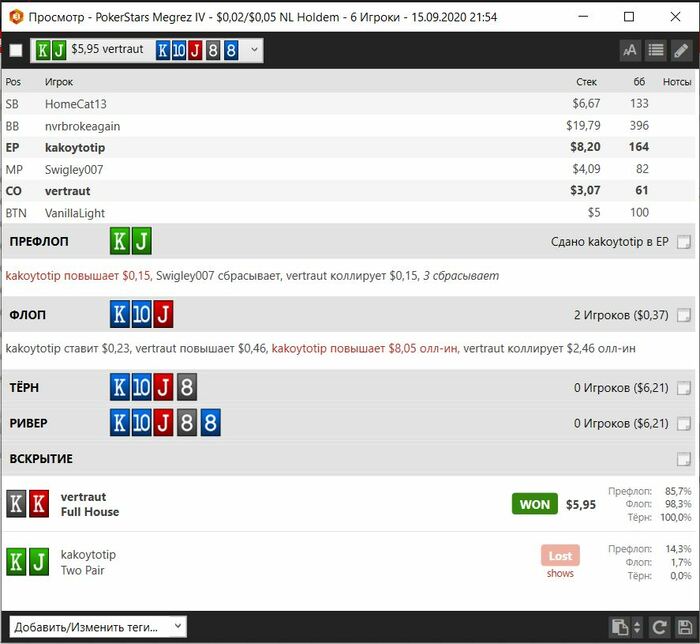Click the blue K card in the ФЛОП row
The width and height of the screenshot is (700, 644).
click(x=120, y=314)
